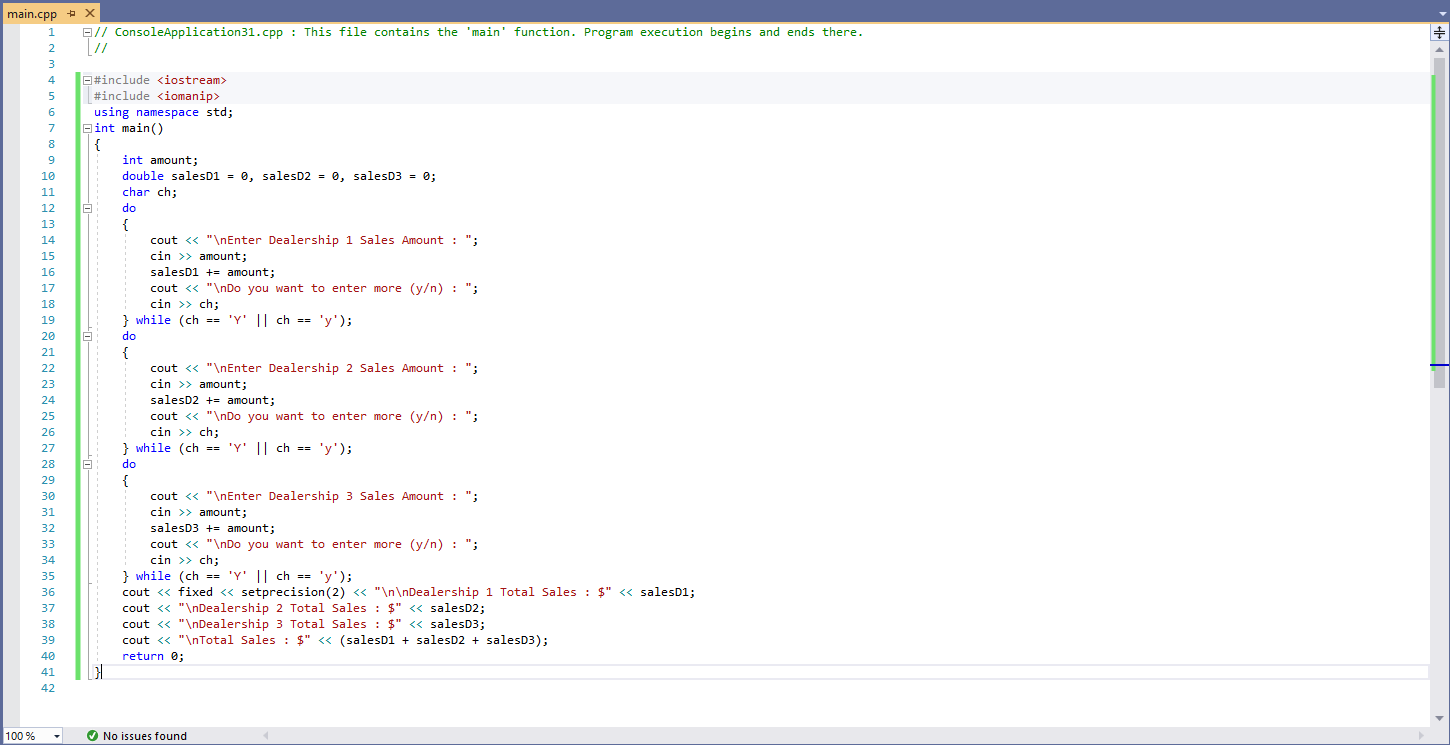Click line number 42 in the margin
This screenshot has width=1450, height=745.
point(48,688)
